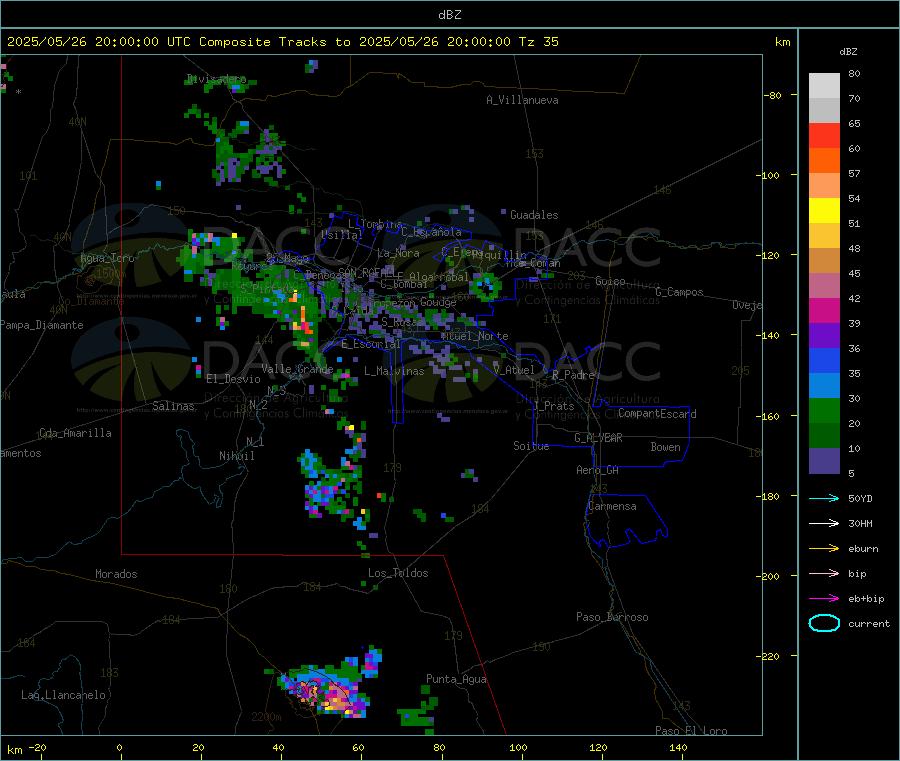Click the eb+bip legend label text
Image resolution: width=900 pixels, height=761 pixels.
click(866, 599)
